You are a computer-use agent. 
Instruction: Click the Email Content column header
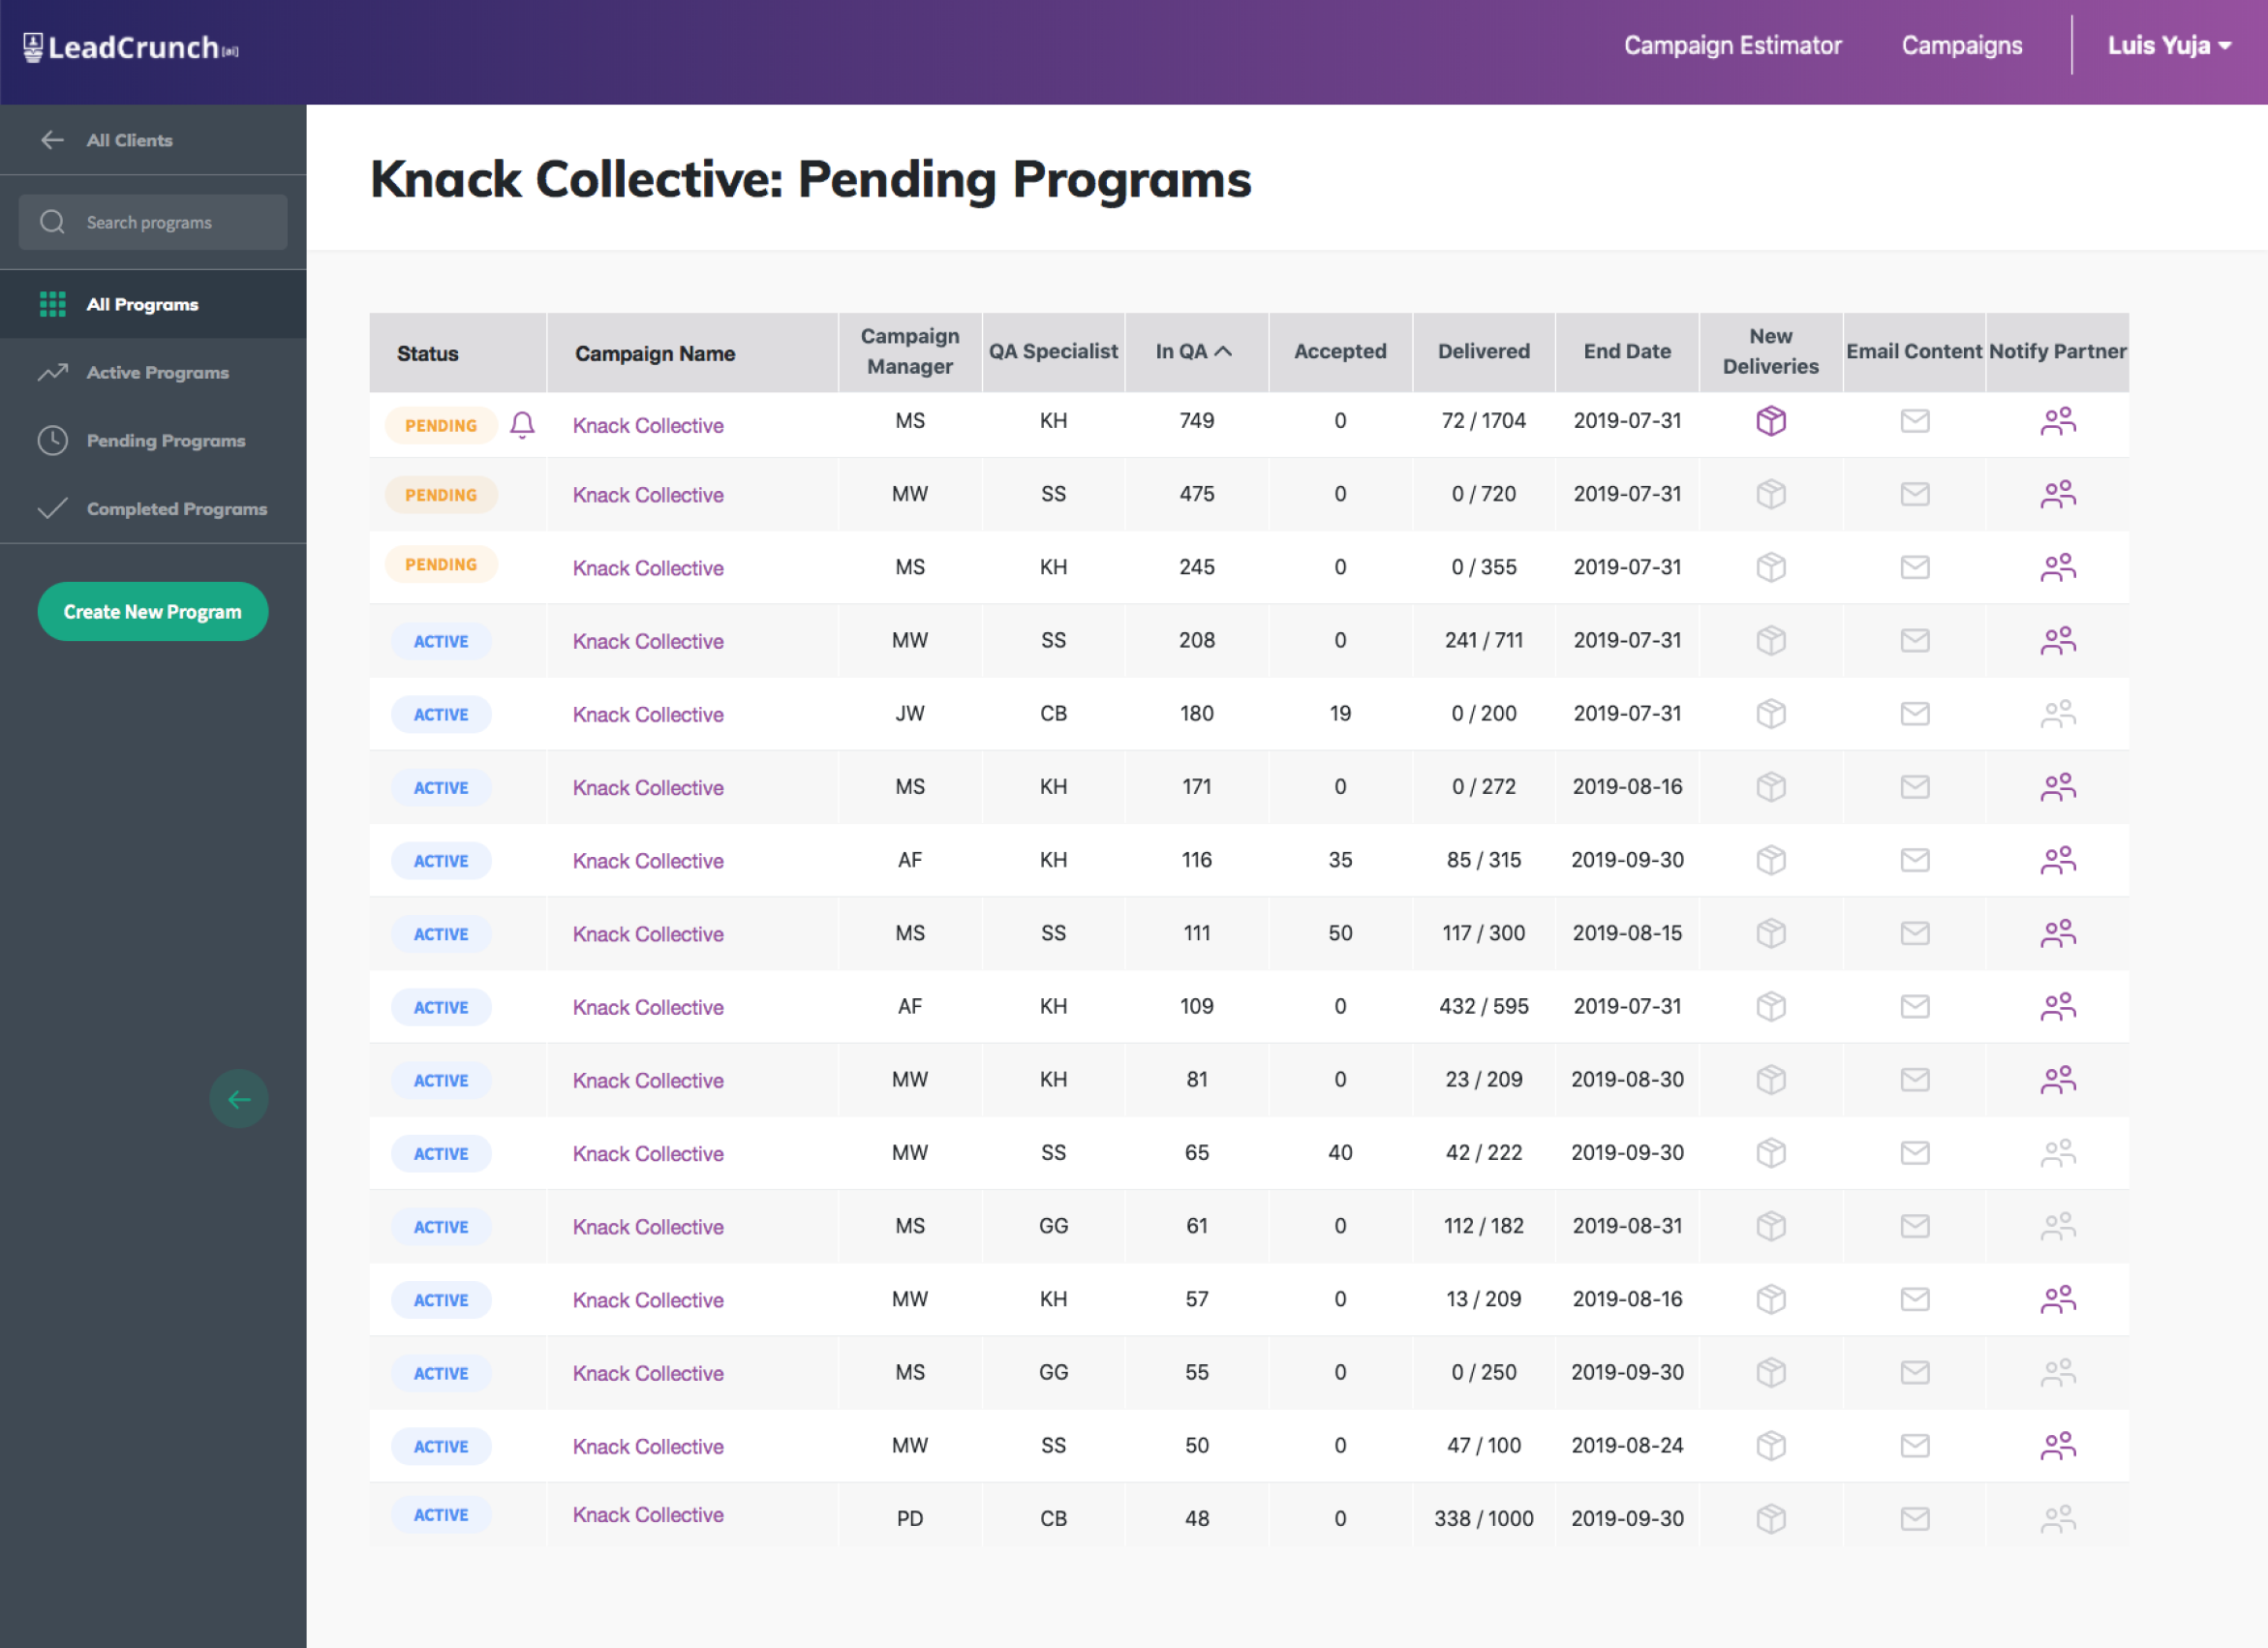coord(1913,351)
